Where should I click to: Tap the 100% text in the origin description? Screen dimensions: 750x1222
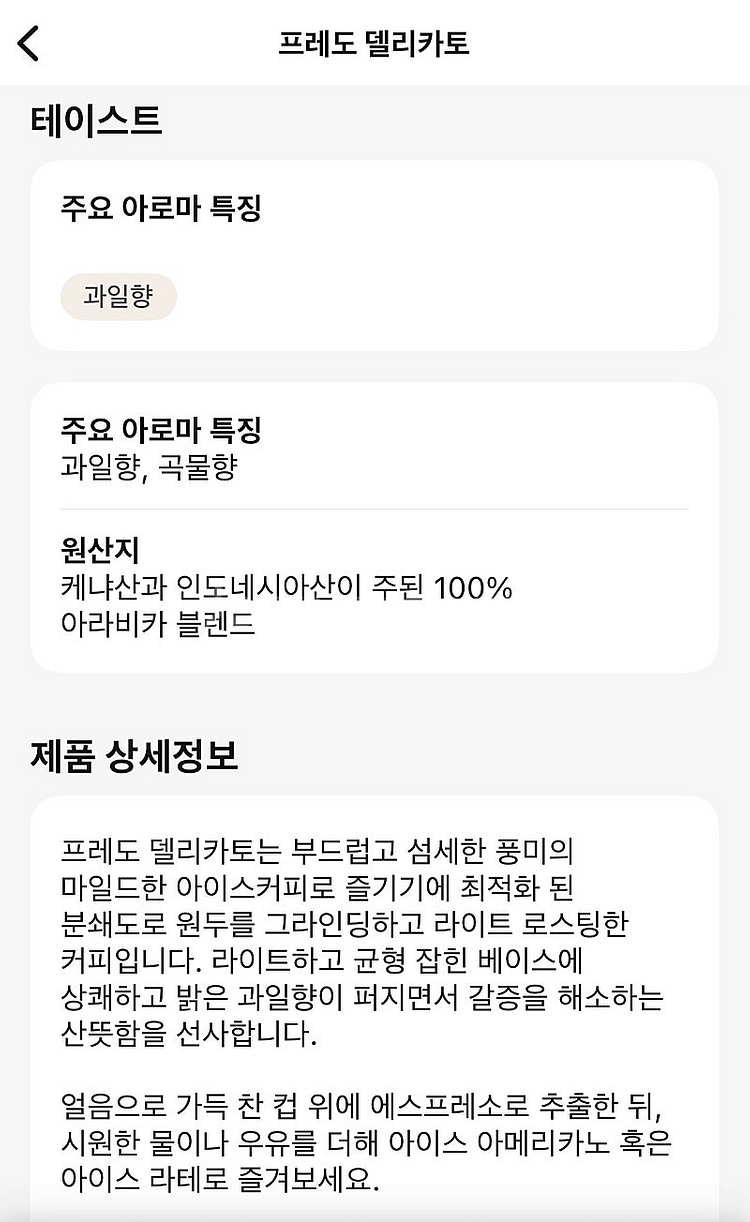(473, 587)
